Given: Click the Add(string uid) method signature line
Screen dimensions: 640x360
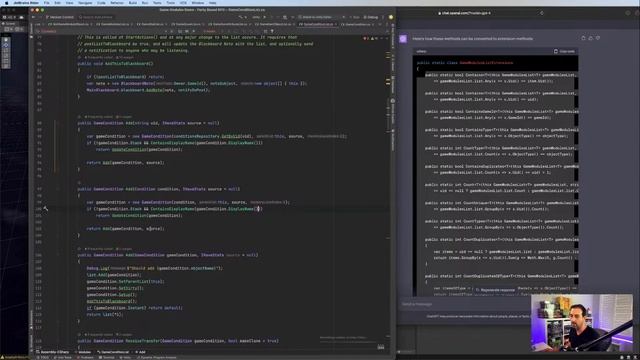Looking at the screenshot, I should (x=148, y=123).
